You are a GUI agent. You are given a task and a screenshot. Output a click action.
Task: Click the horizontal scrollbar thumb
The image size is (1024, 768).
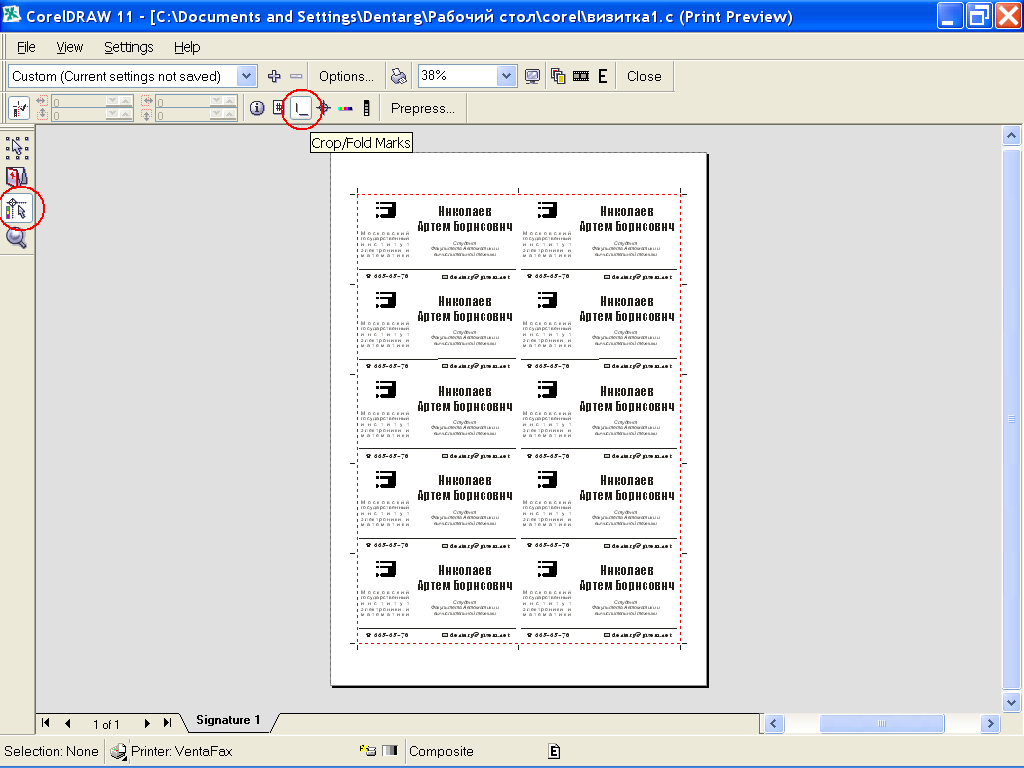[x=882, y=723]
